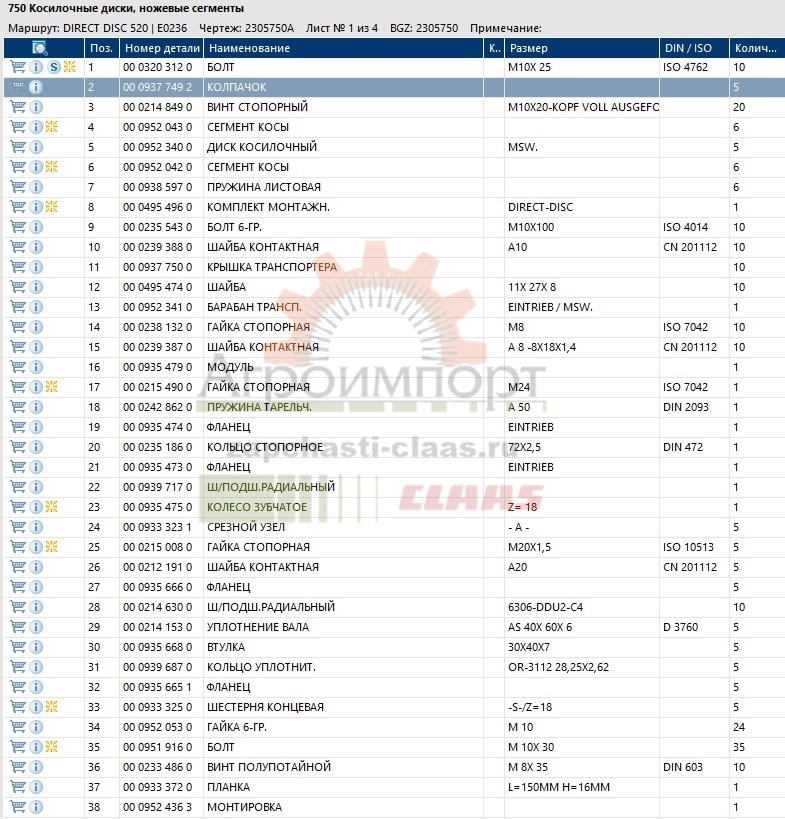Select ГАЙКА СТОПОРНАЯ M8 row name

click(258, 327)
